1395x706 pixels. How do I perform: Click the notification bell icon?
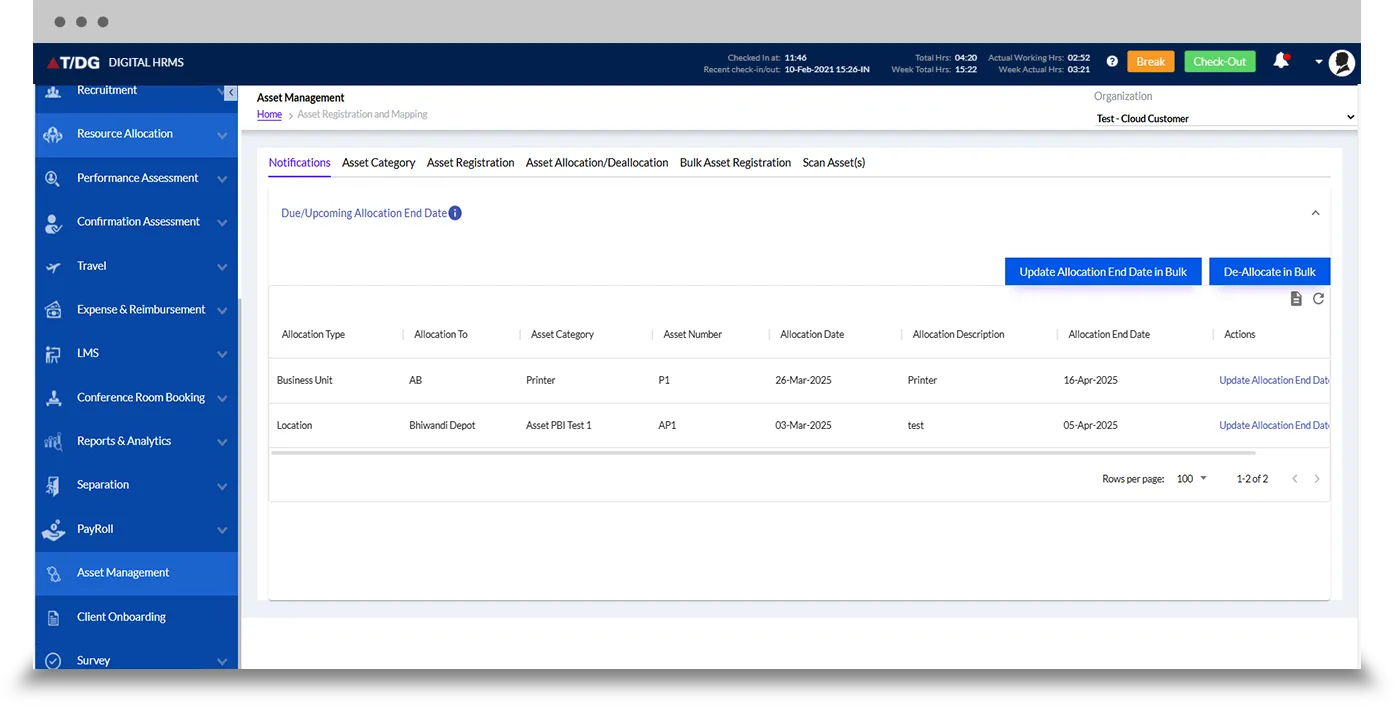click(x=1280, y=61)
